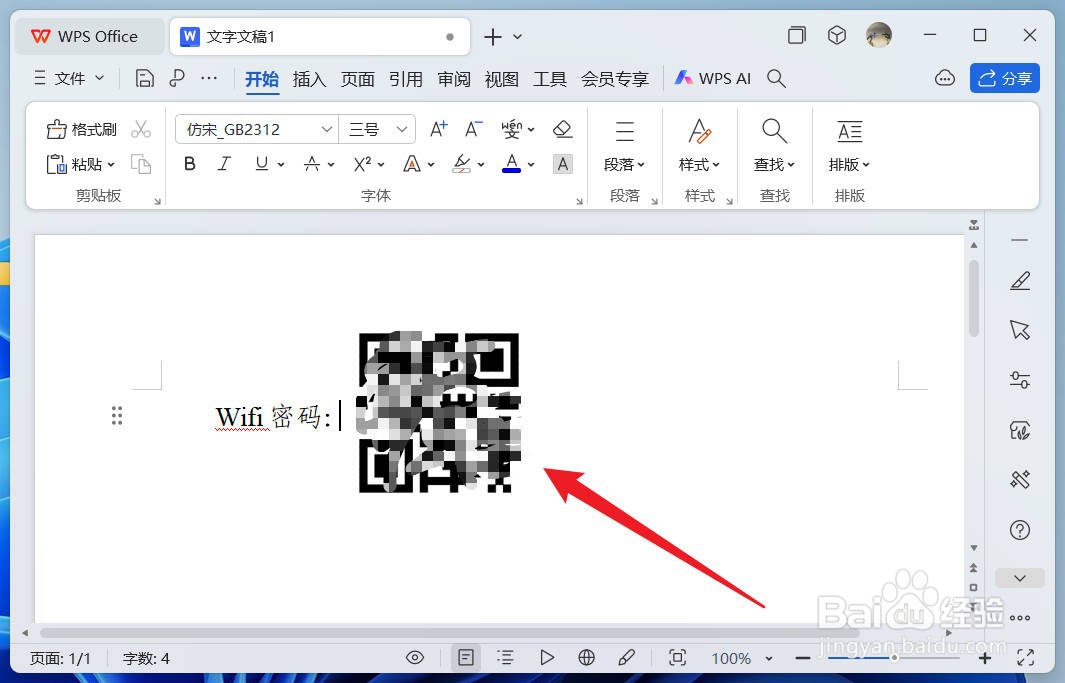The image size is (1065, 683).
Task: Select the ink annotation pen in status bar
Action: coord(627,658)
